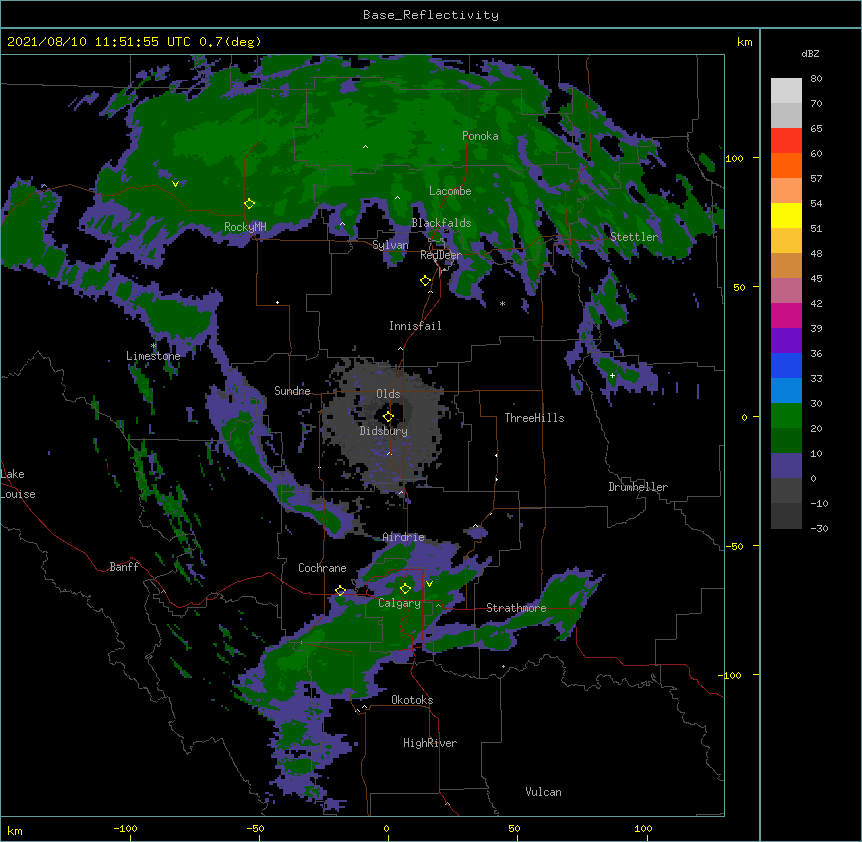
Task: Click the Stettler label
Action: pos(634,237)
